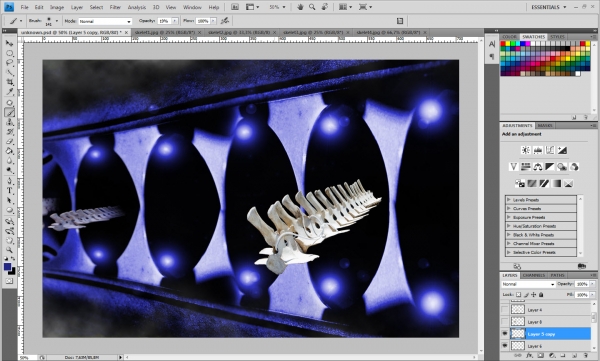Select the History Brush tool

coord(9,132)
